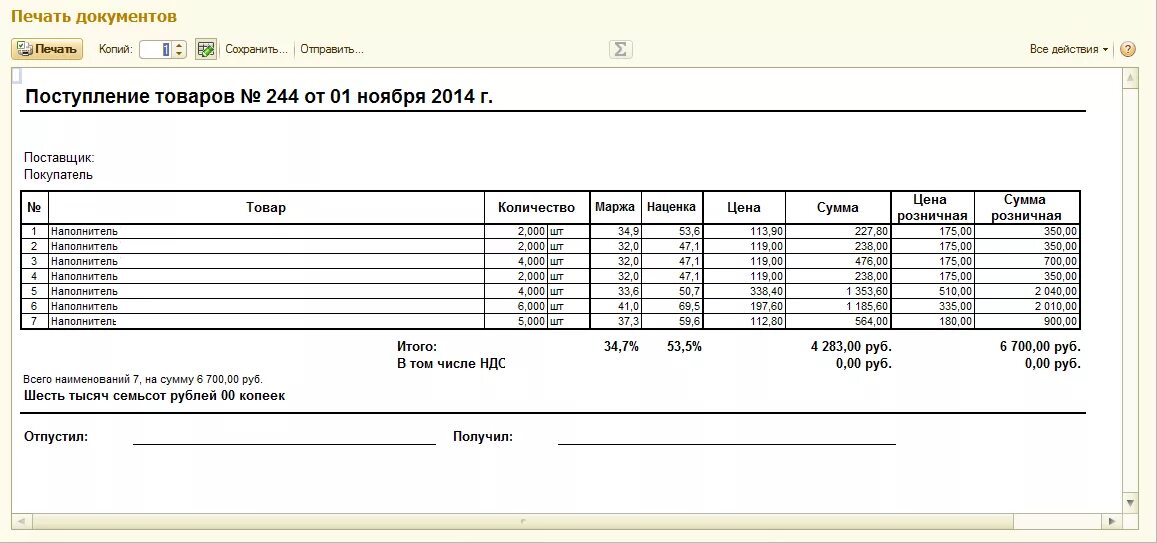
Task: Click the total 4 283,00 руб.
Action: [851, 347]
